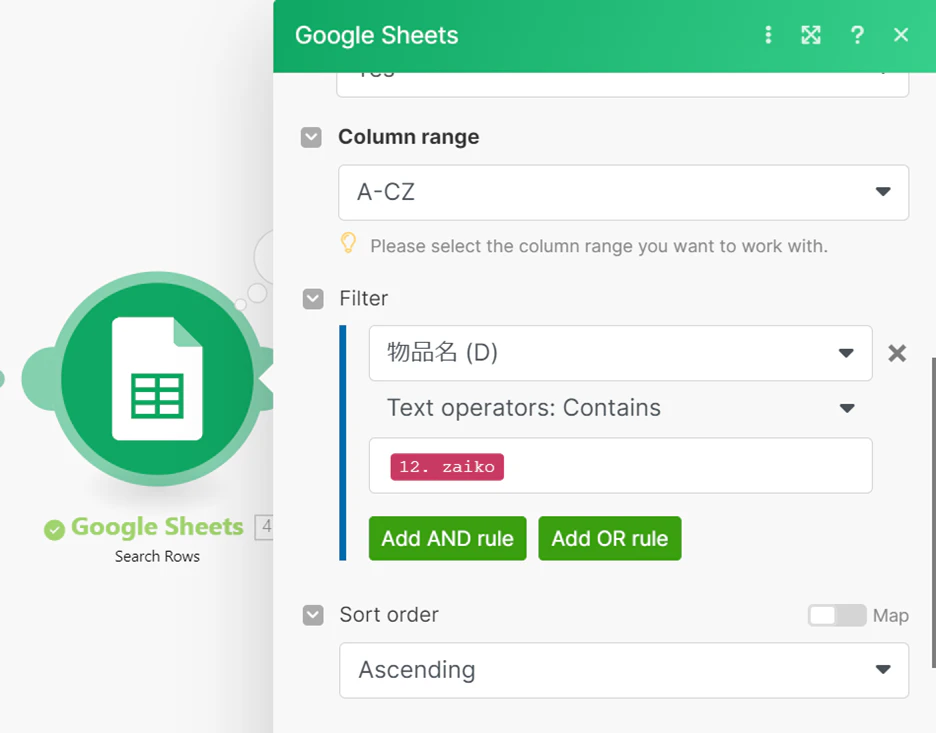Click the column range hint text
The width and height of the screenshot is (936, 733).
point(599,246)
